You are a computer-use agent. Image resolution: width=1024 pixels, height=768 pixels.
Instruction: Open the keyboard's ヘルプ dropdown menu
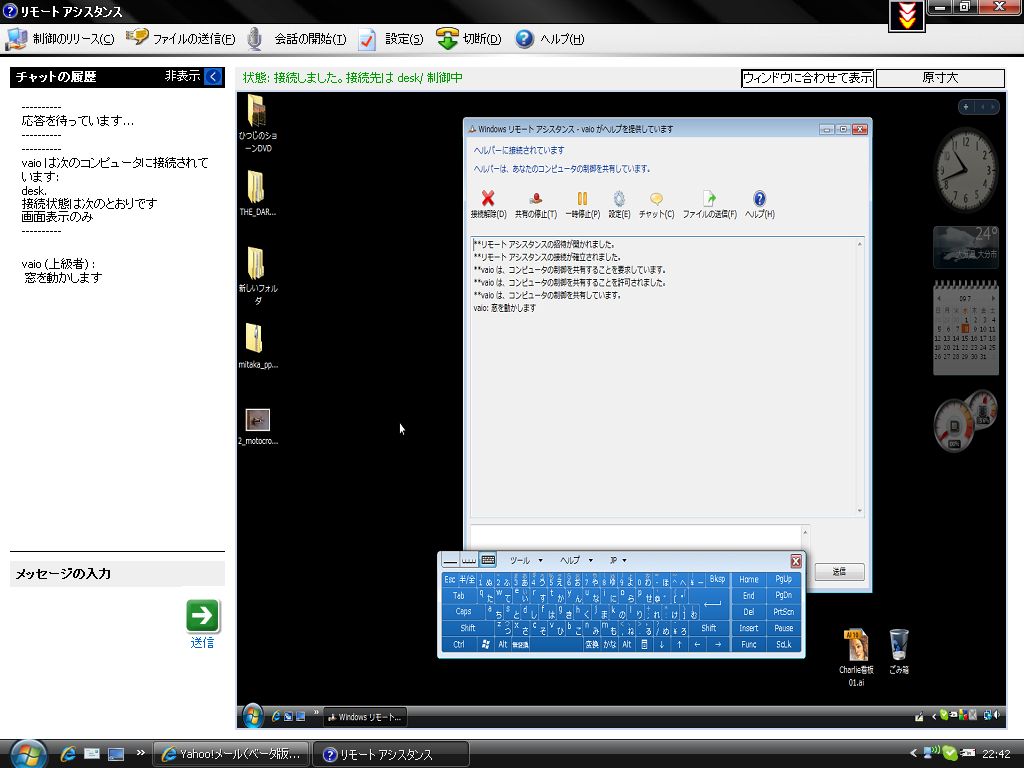[576, 560]
